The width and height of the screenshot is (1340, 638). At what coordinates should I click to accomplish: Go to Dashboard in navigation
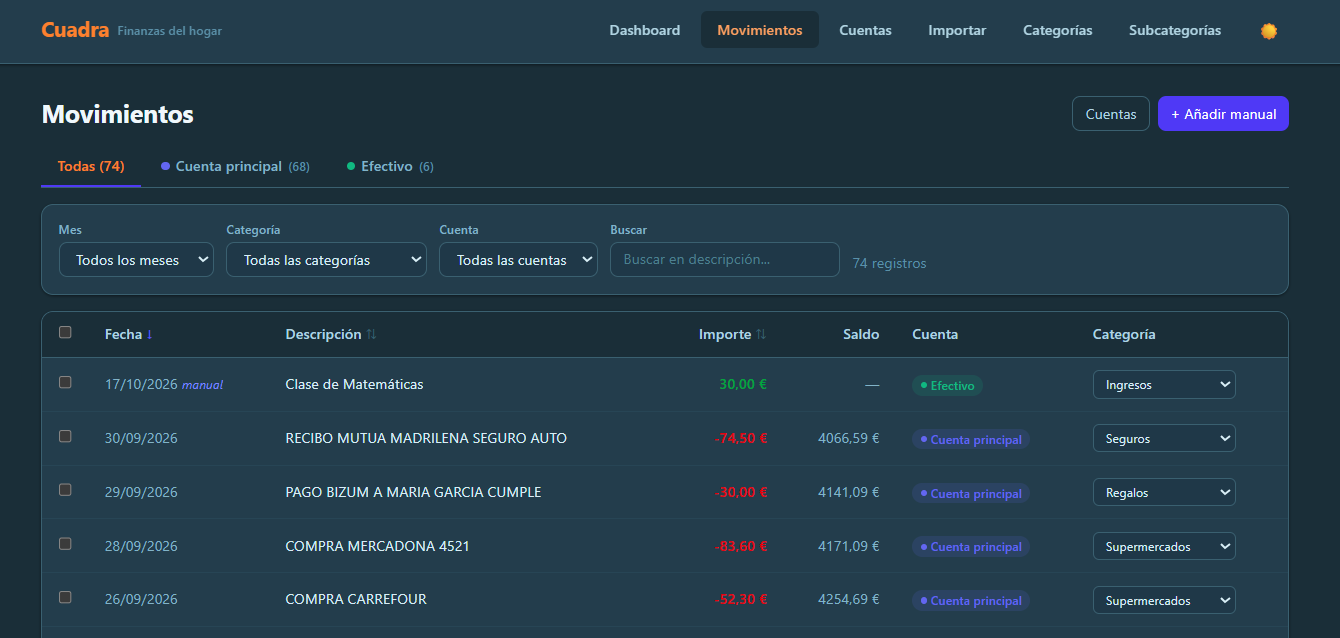tap(645, 30)
